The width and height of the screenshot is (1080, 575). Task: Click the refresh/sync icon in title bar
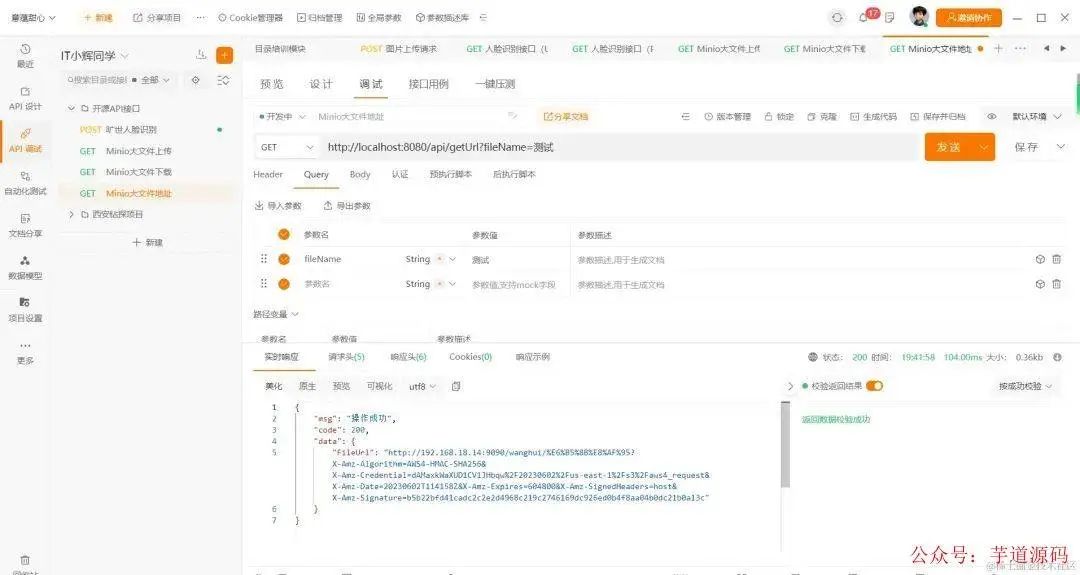pyautogui.click(x=837, y=17)
